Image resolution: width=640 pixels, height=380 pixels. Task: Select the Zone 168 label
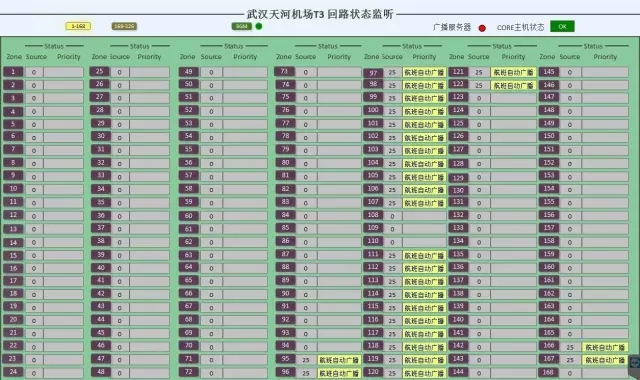tap(549, 373)
